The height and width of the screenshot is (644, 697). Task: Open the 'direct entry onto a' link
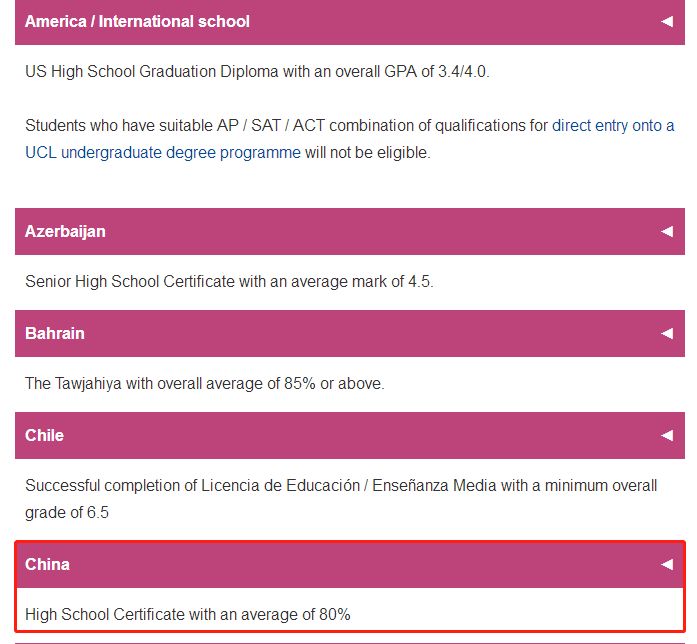click(x=613, y=126)
